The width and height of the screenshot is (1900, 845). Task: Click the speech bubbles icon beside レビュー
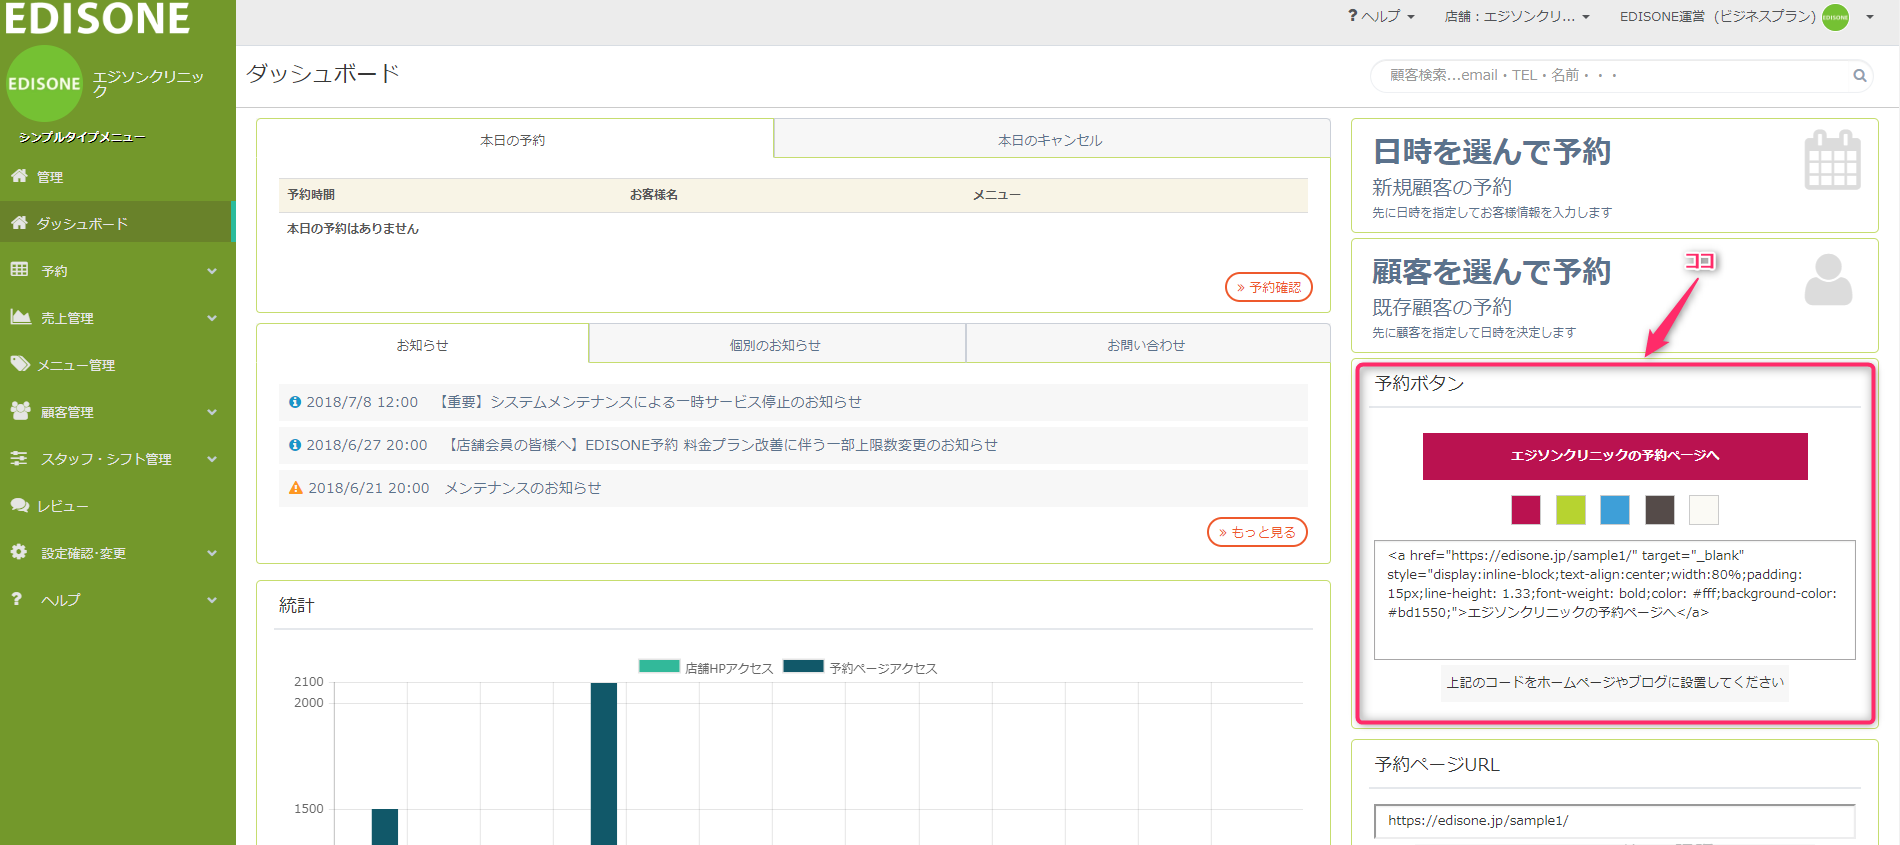(x=20, y=505)
